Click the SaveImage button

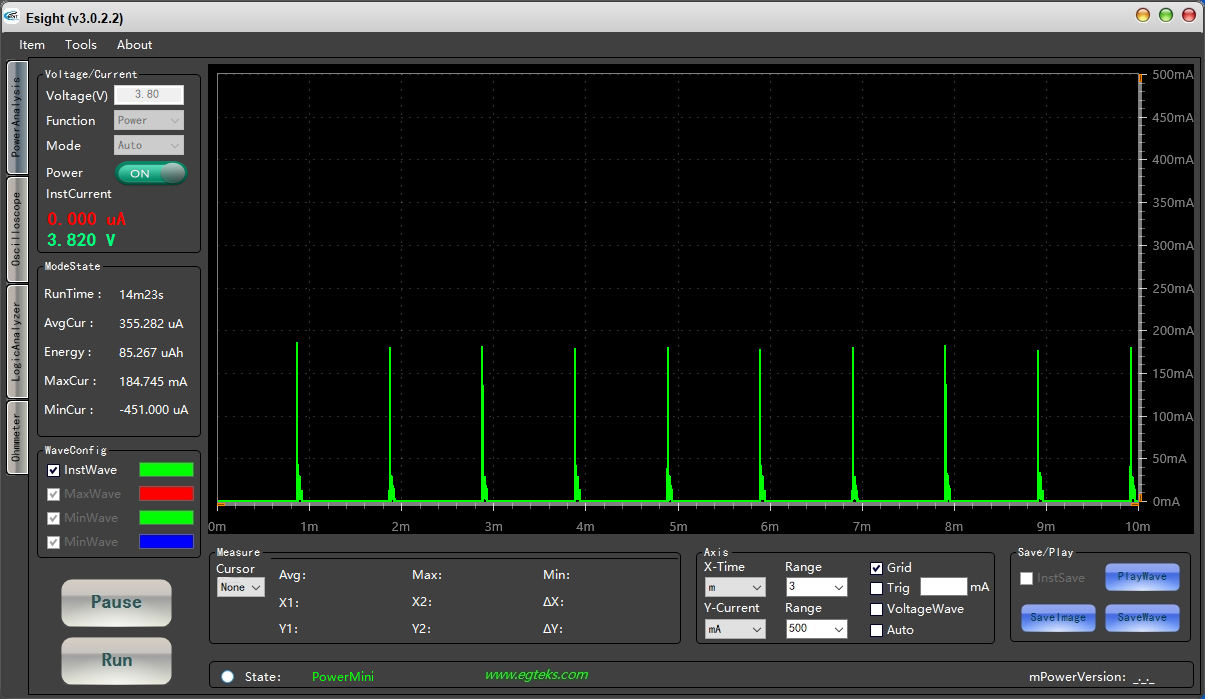[1058, 618]
